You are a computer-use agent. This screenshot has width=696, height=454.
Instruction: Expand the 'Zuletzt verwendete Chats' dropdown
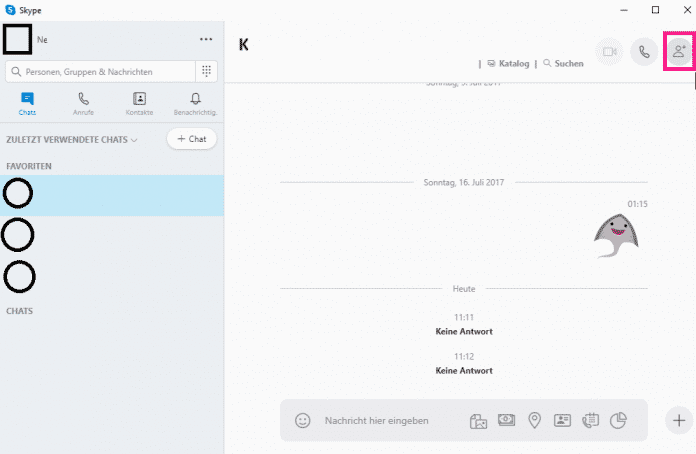pyautogui.click(x=134, y=140)
